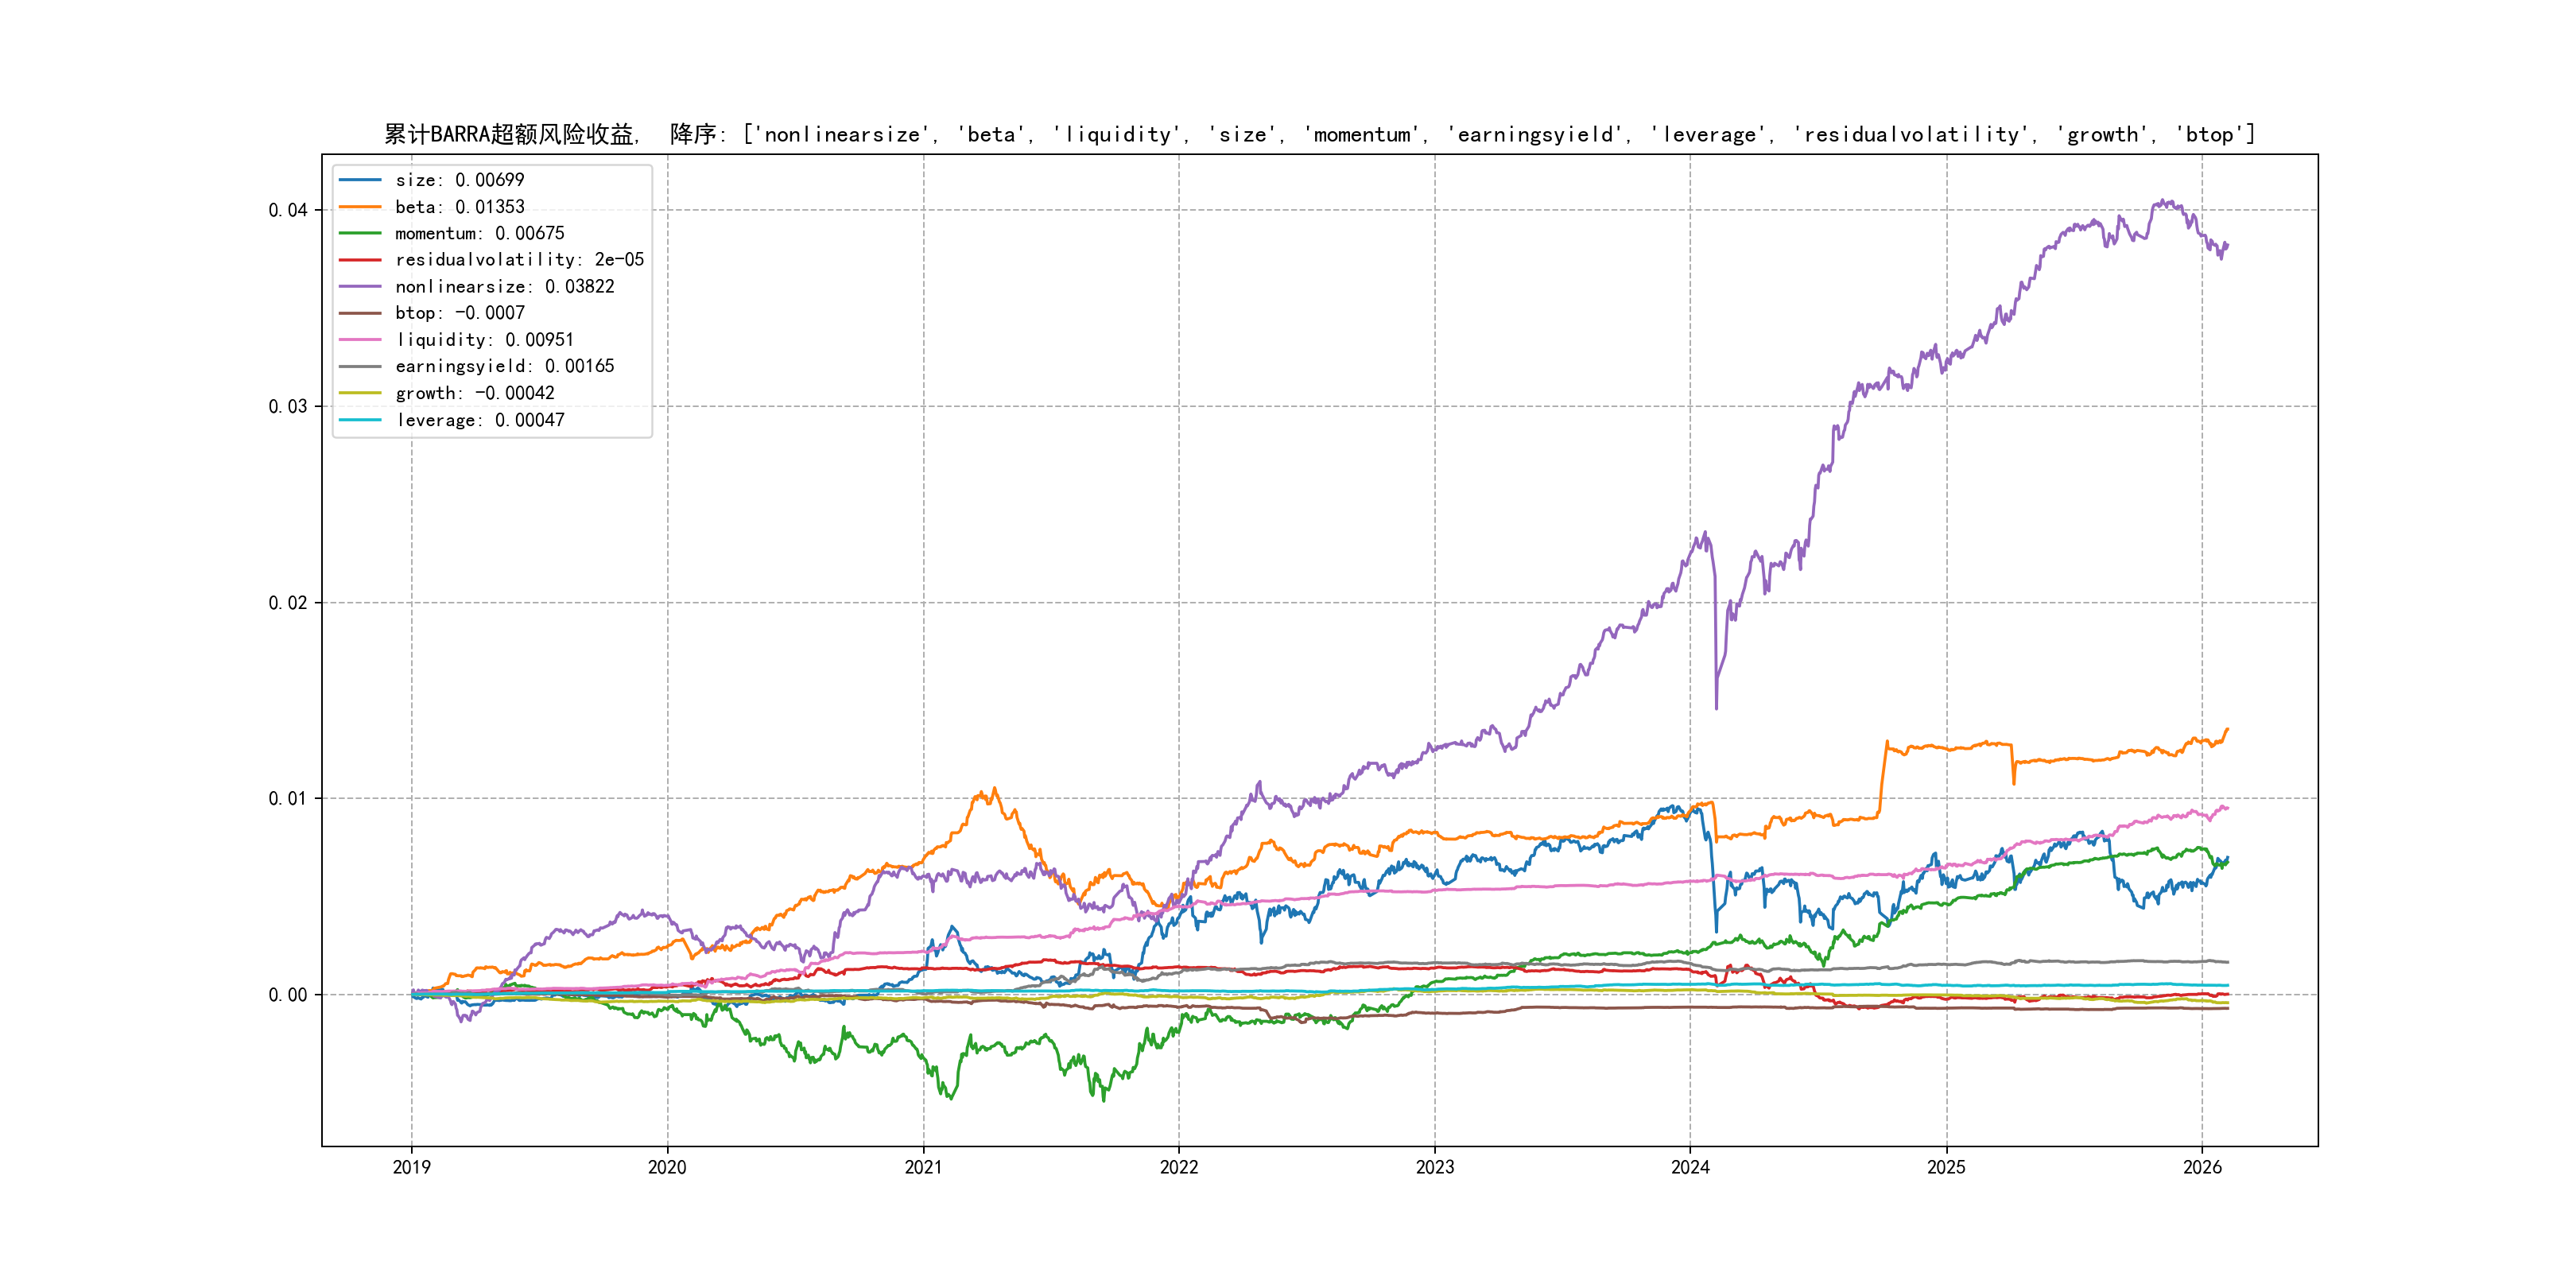Click the 'liquidity: 0.00951' legend text

[x=484, y=340]
